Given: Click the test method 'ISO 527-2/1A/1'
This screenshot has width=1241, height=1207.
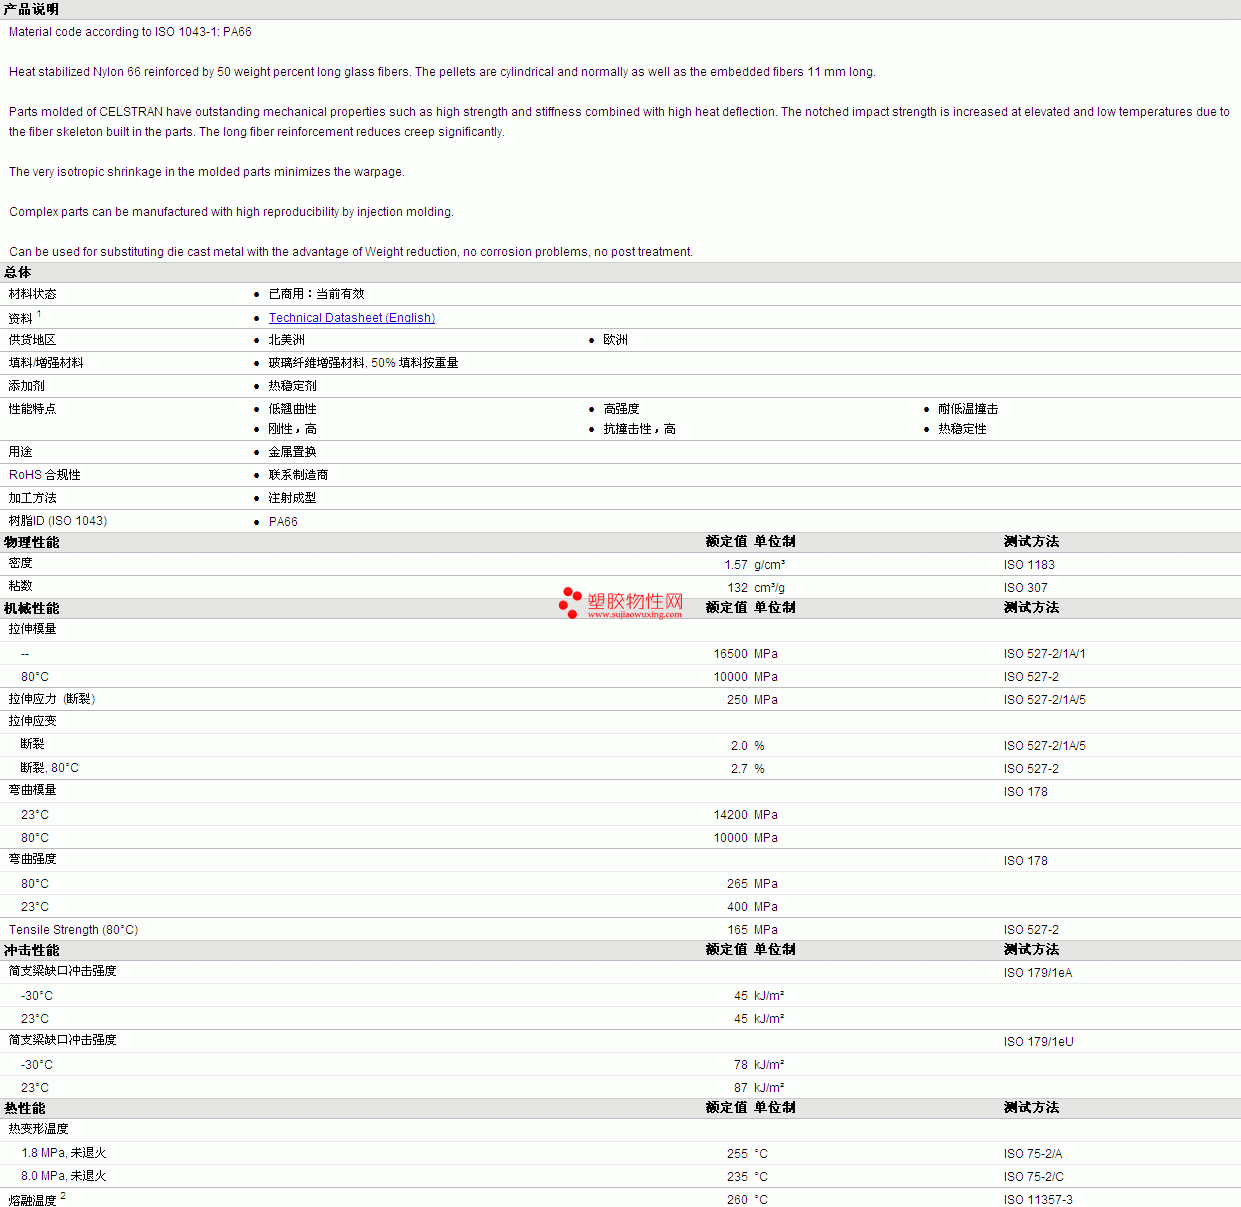Looking at the screenshot, I should (1044, 654).
